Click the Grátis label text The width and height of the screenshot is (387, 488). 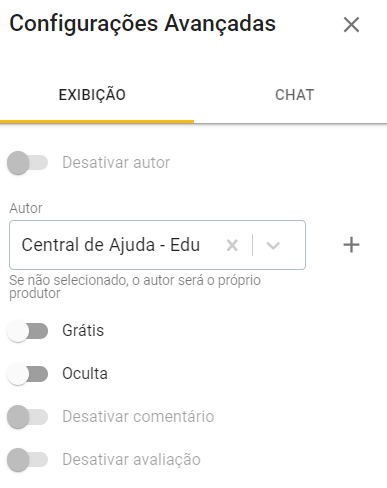[83, 331]
